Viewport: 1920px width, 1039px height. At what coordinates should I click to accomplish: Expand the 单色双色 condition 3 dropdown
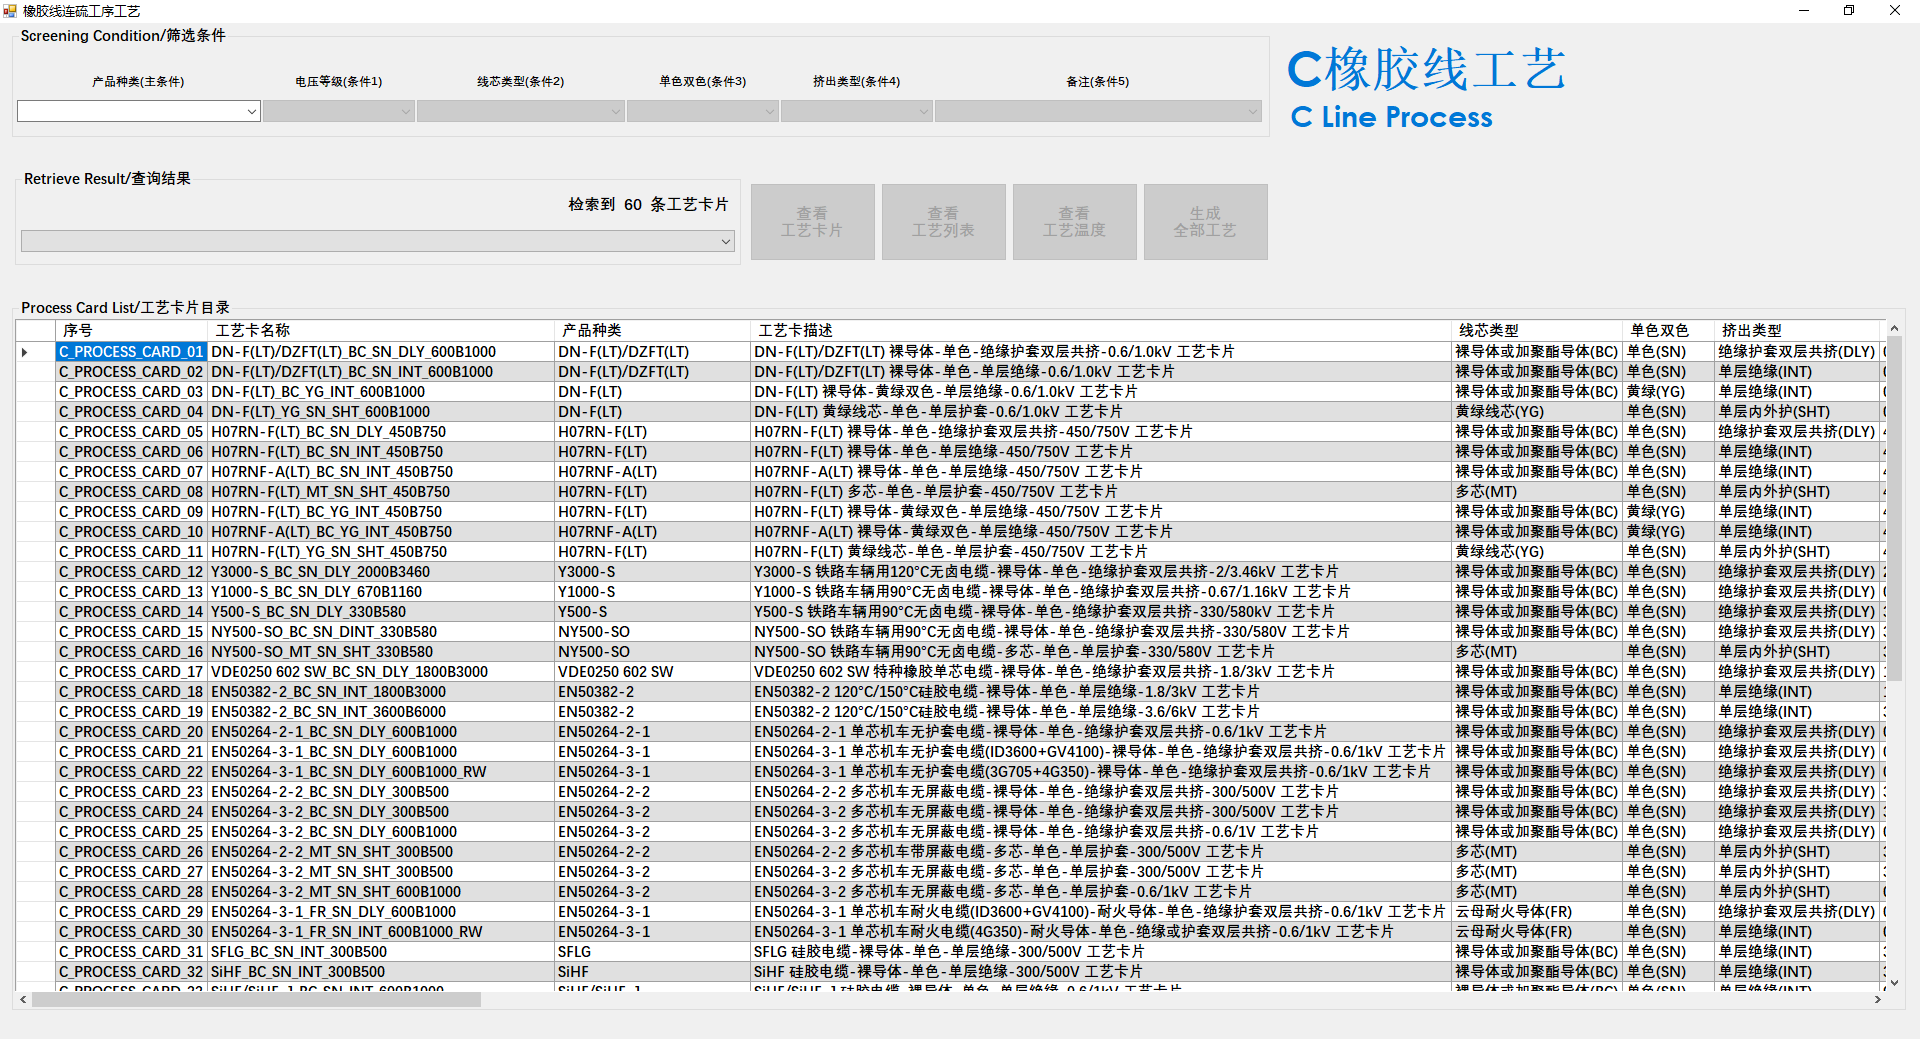[x=702, y=112]
